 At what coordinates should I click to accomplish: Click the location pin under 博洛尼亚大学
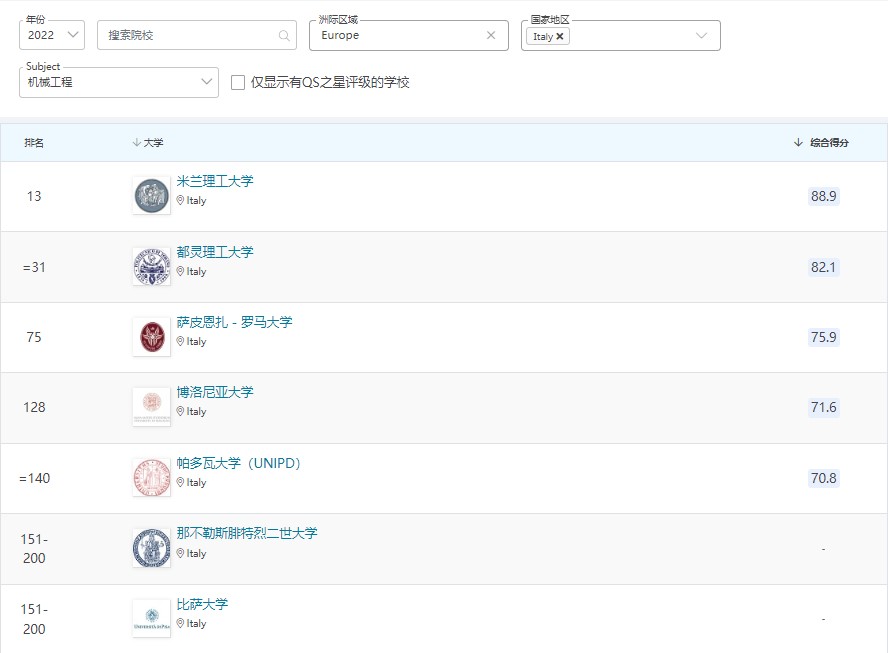[x=180, y=411]
